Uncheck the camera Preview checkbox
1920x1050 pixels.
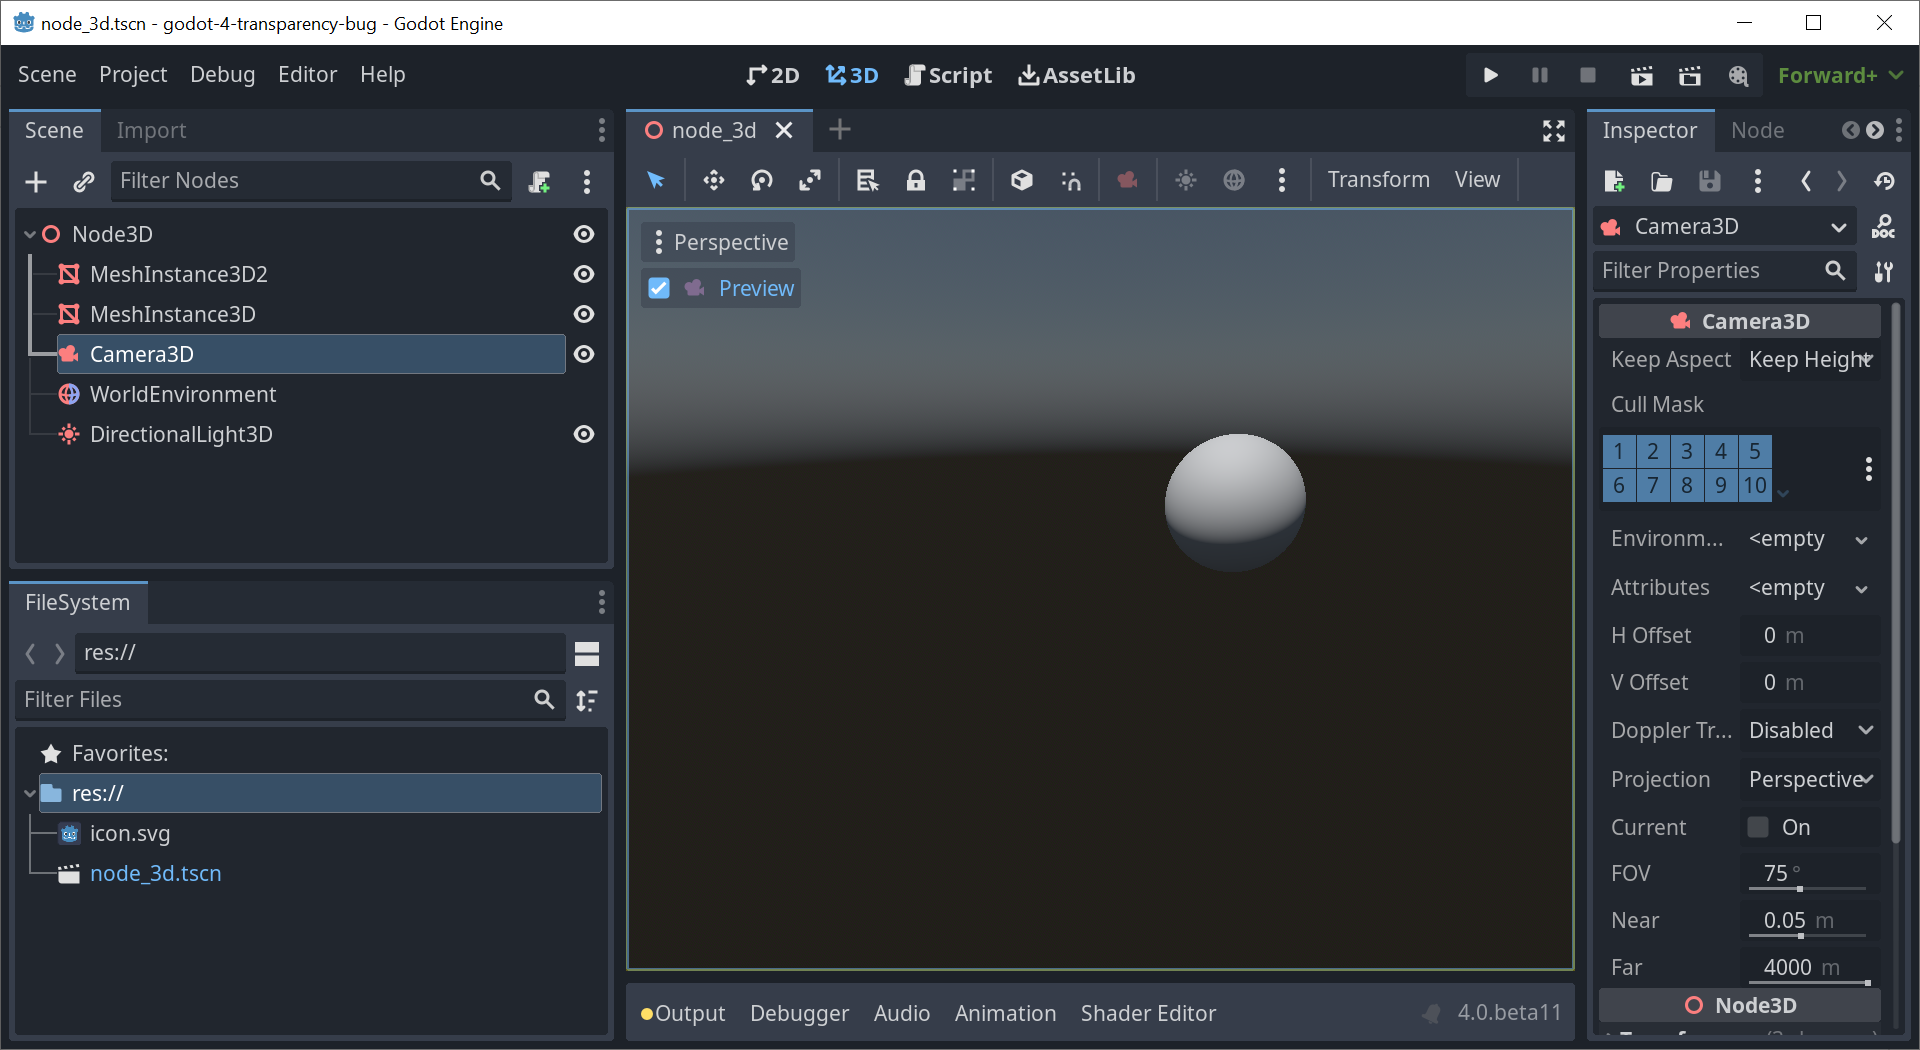click(x=659, y=288)
